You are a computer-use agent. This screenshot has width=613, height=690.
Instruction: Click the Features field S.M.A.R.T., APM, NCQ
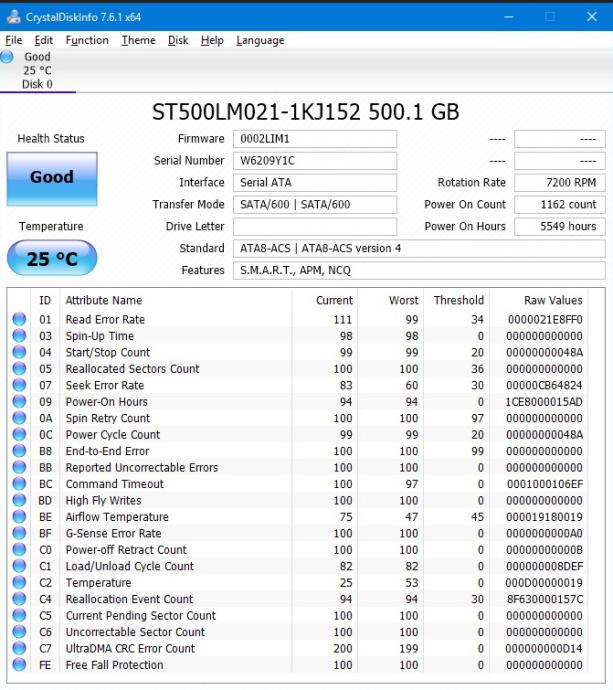tap(419, 271)
